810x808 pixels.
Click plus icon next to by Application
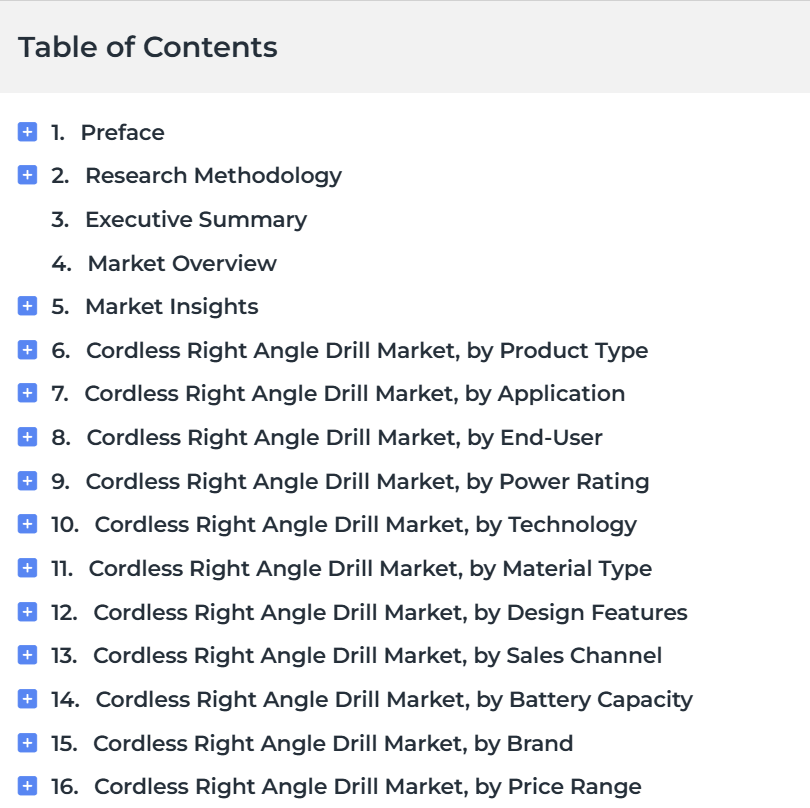[x=27, y=394]
